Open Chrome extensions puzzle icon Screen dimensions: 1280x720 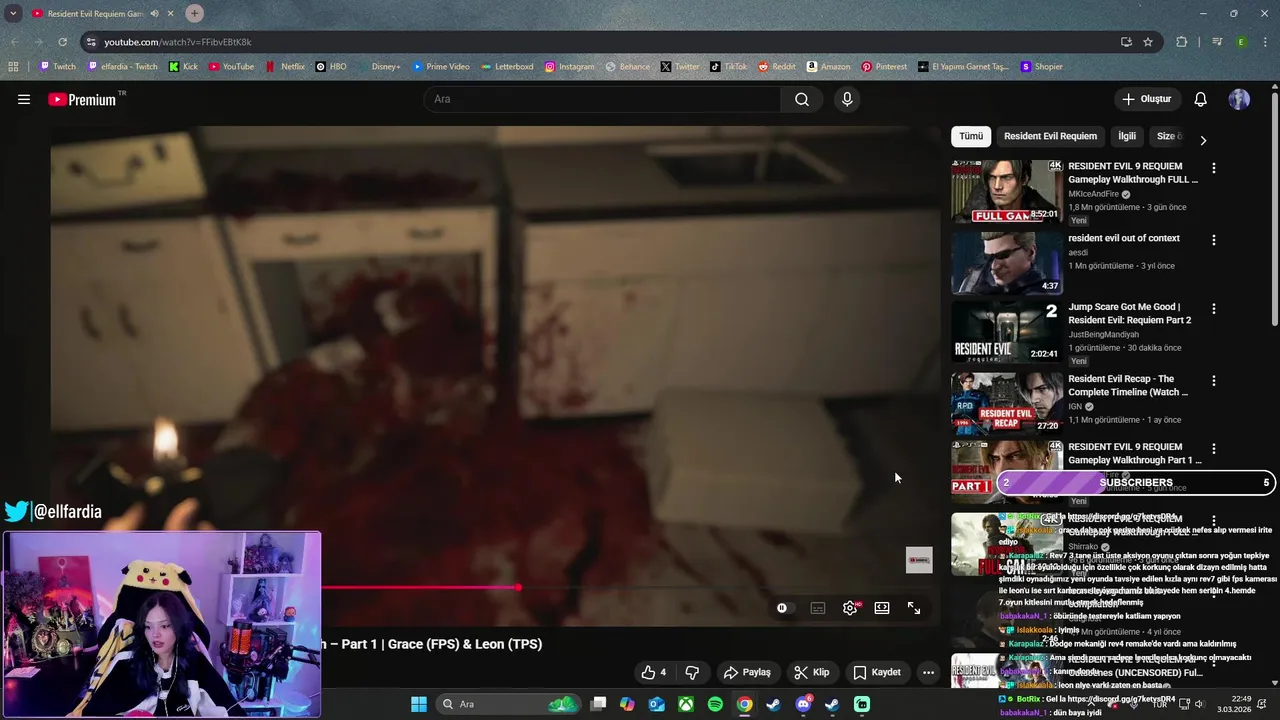[x=1182, y=42]
